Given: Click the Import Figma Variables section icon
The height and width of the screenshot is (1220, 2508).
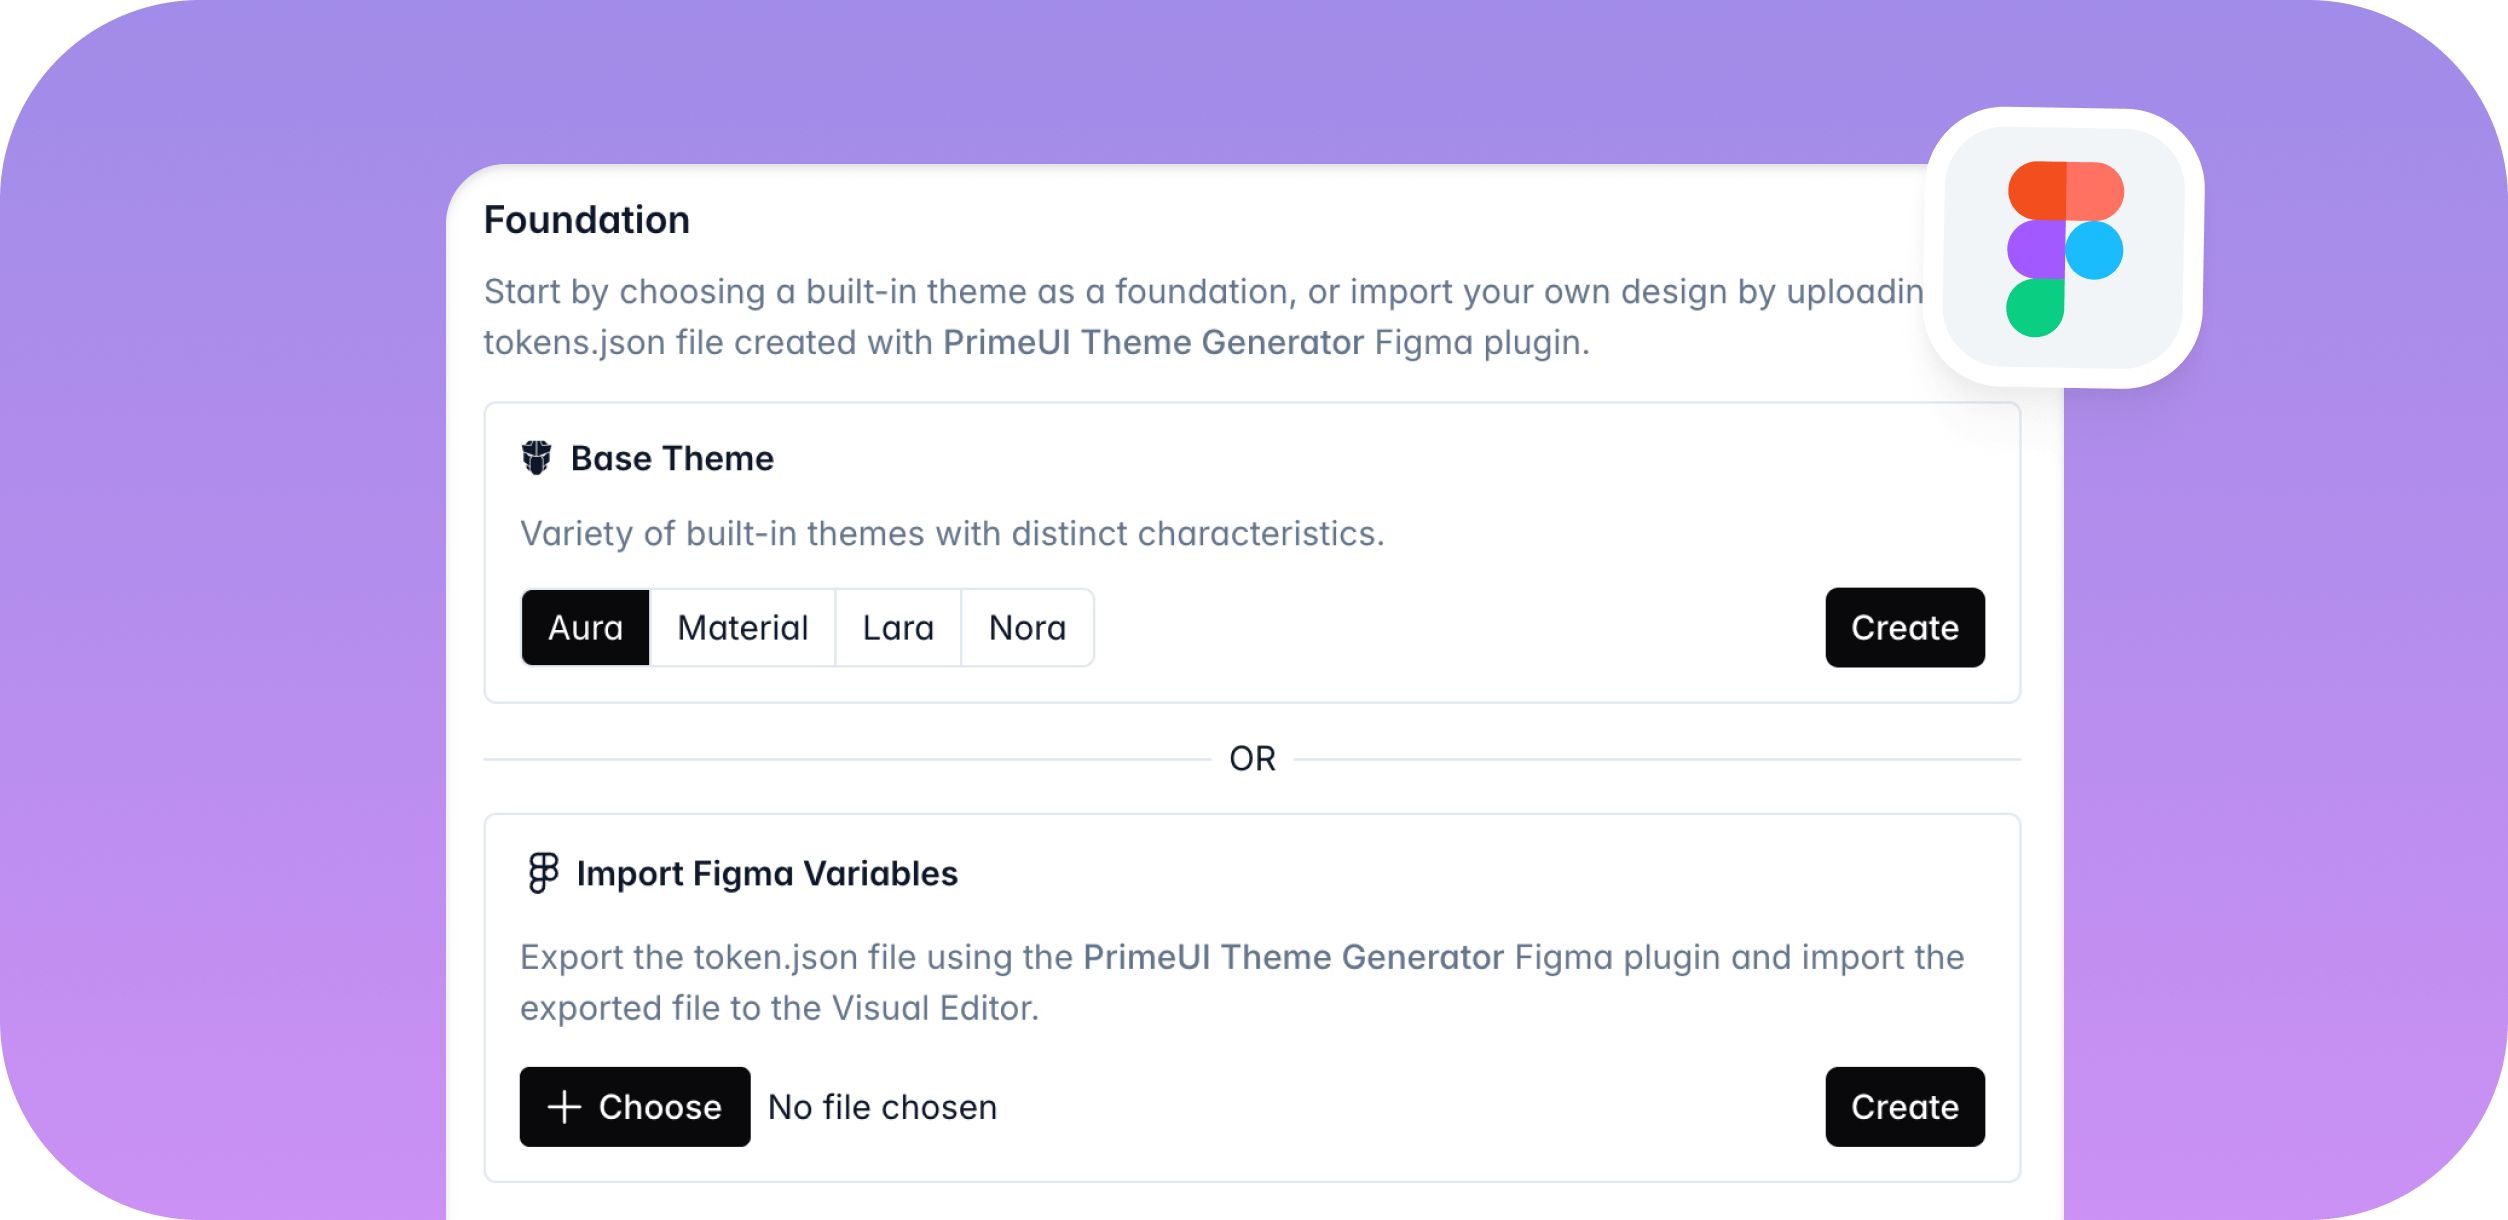Looking at the screenshot, I should pyautogui.click(x=541, y=872).
